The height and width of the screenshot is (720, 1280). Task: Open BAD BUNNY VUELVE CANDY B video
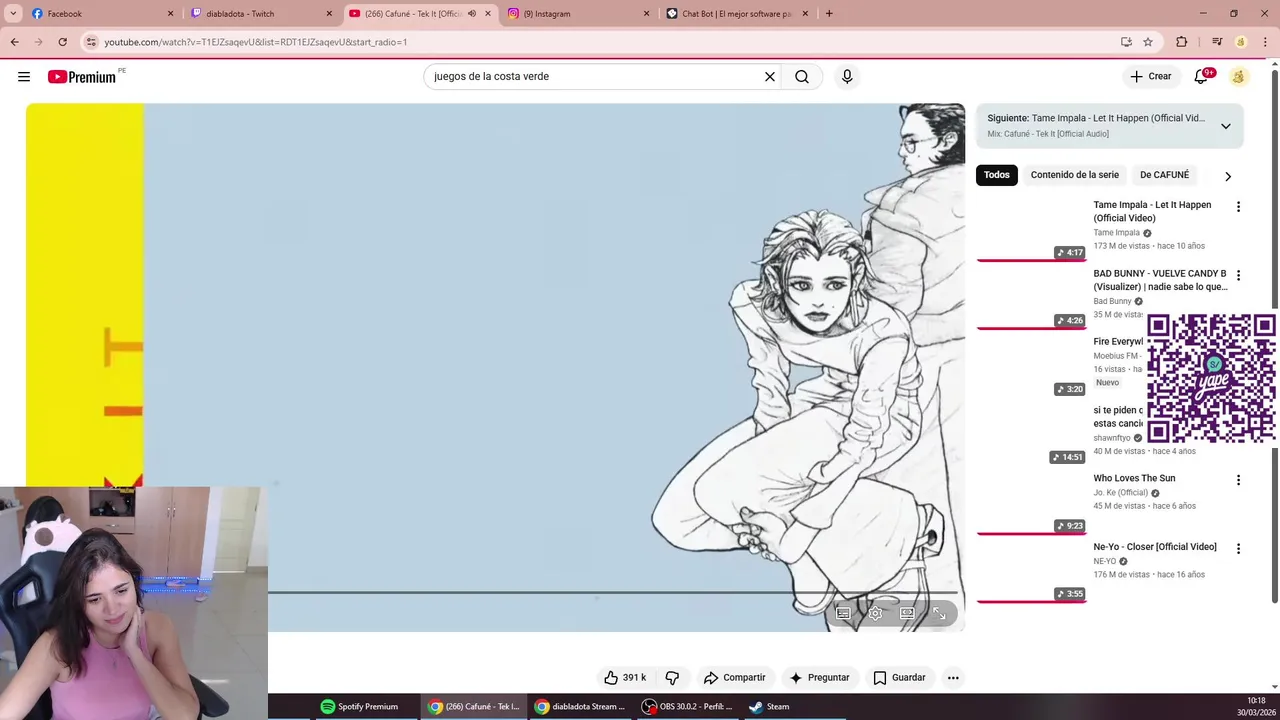[x=1160, y=280]
